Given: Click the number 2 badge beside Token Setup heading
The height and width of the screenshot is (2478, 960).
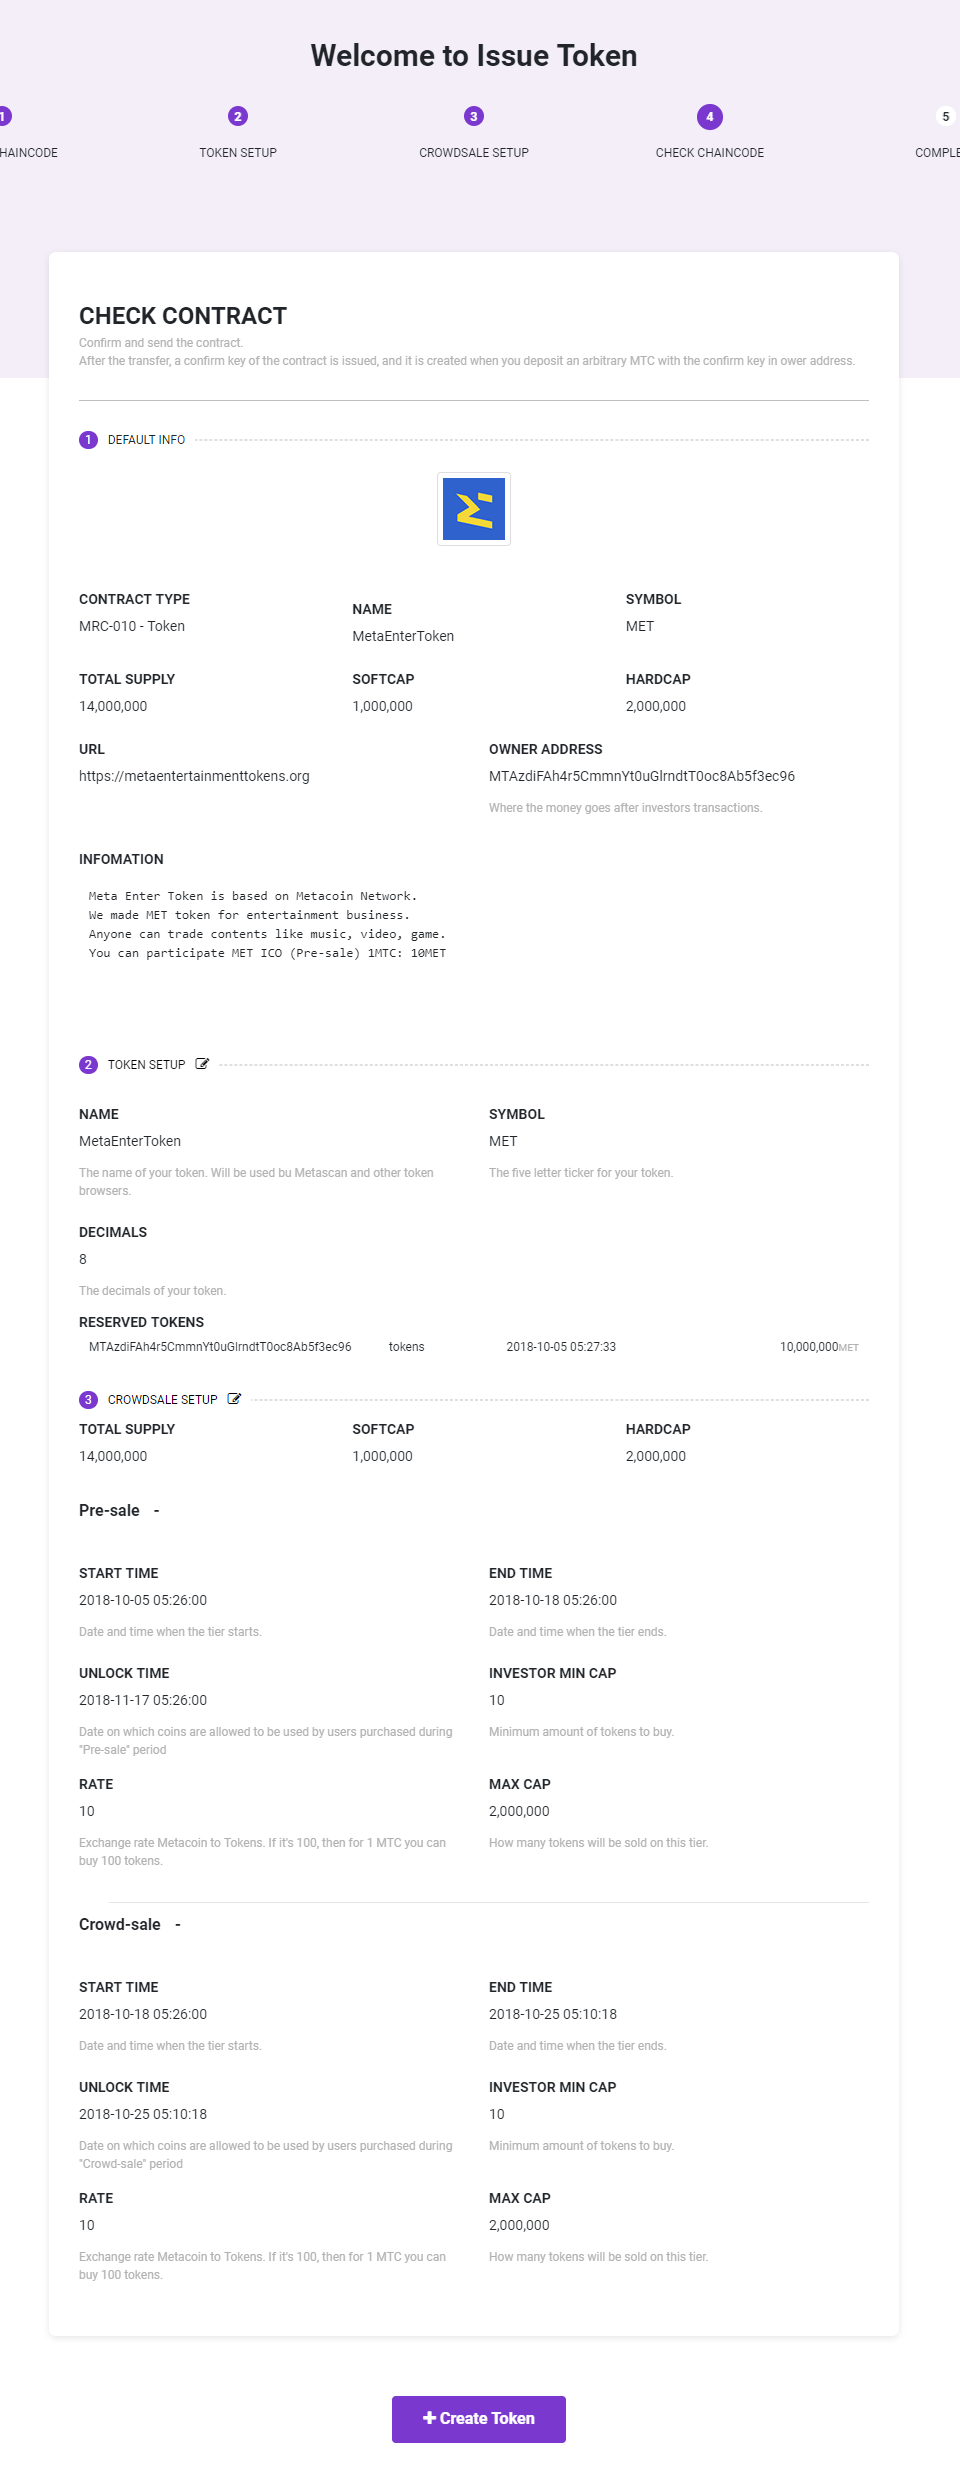Looking at the screenshot, I should pos(88,1065).
